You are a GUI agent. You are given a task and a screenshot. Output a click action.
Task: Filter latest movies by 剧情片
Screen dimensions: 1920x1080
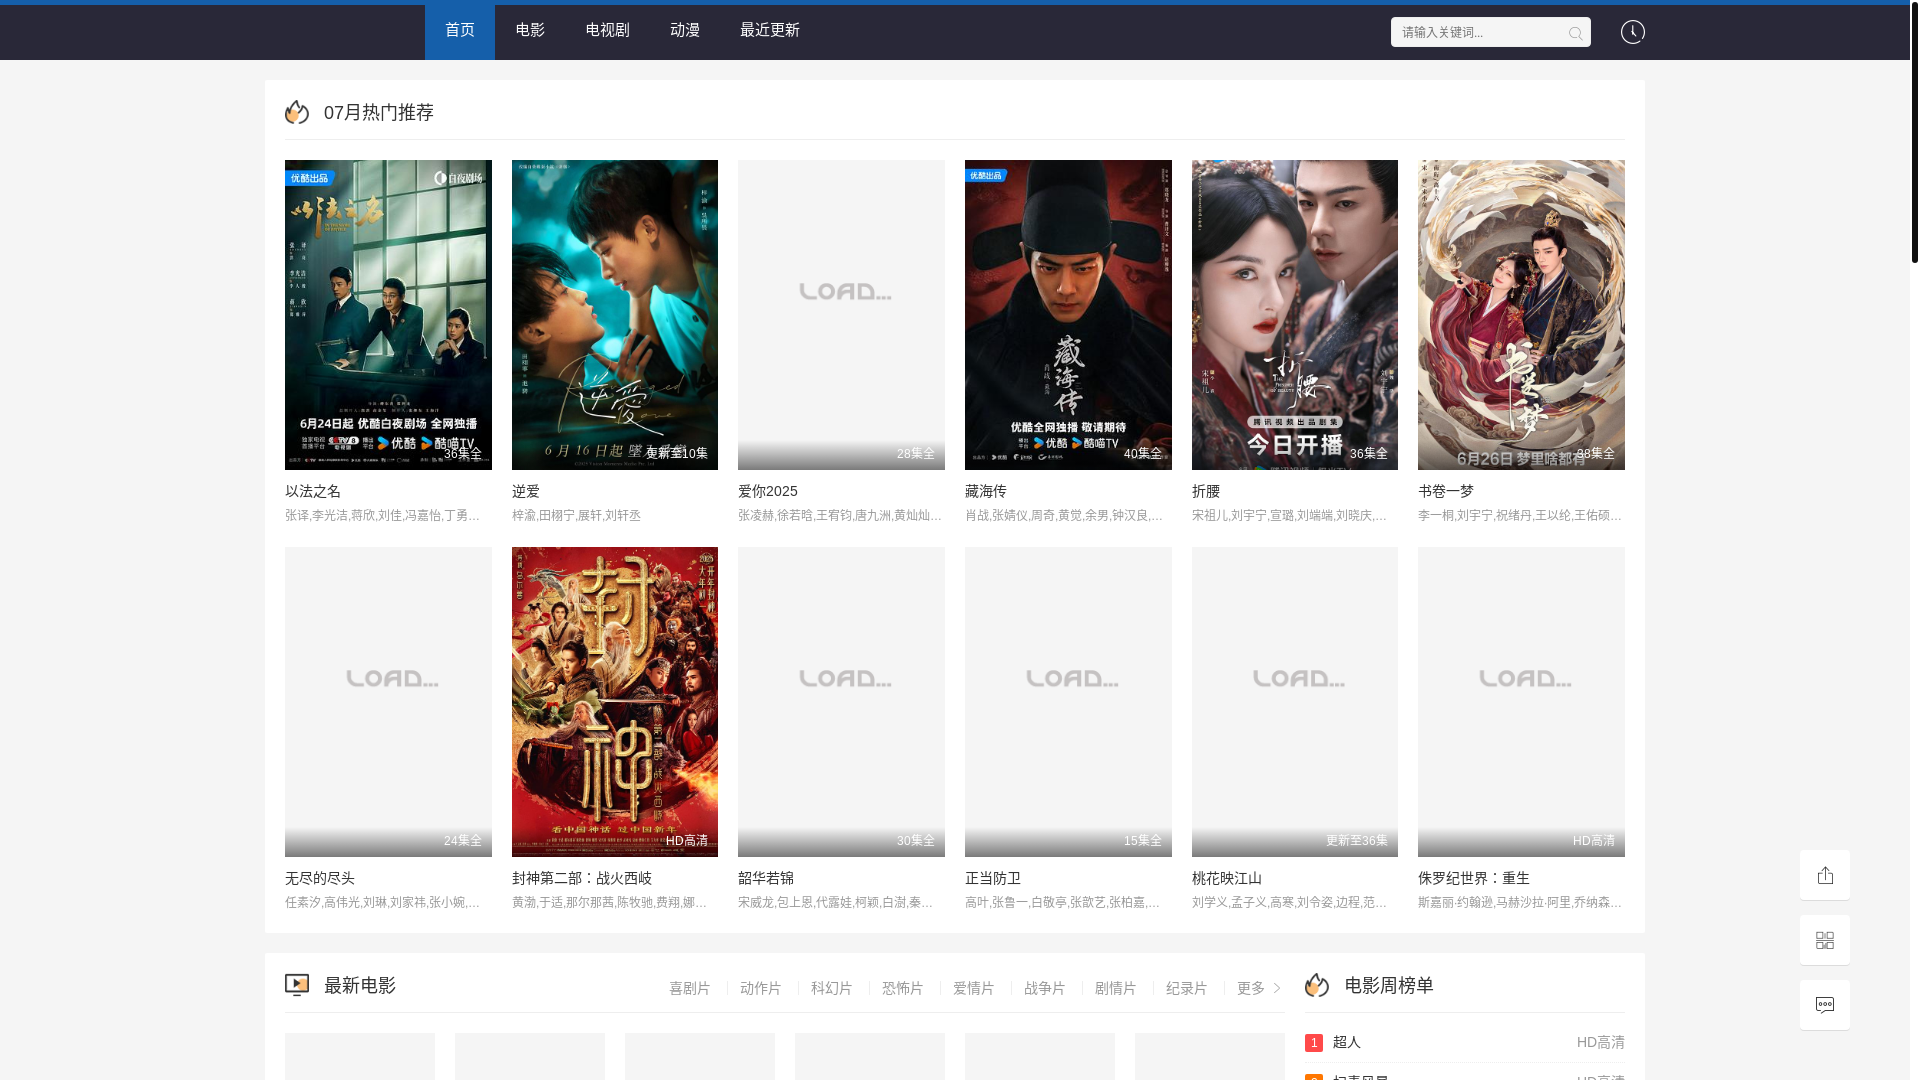1116,988
